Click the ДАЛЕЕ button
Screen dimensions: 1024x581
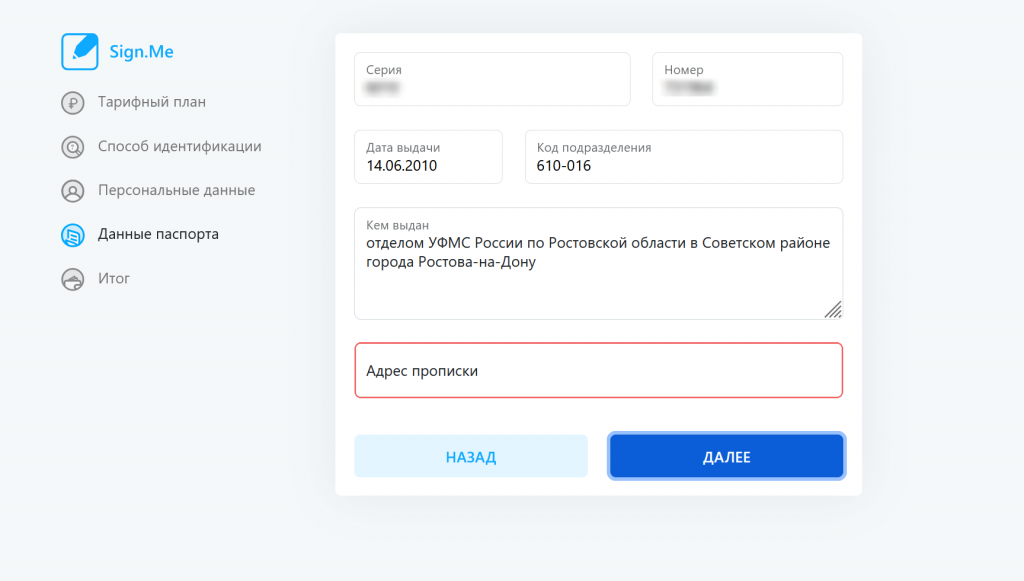[726, 456]
